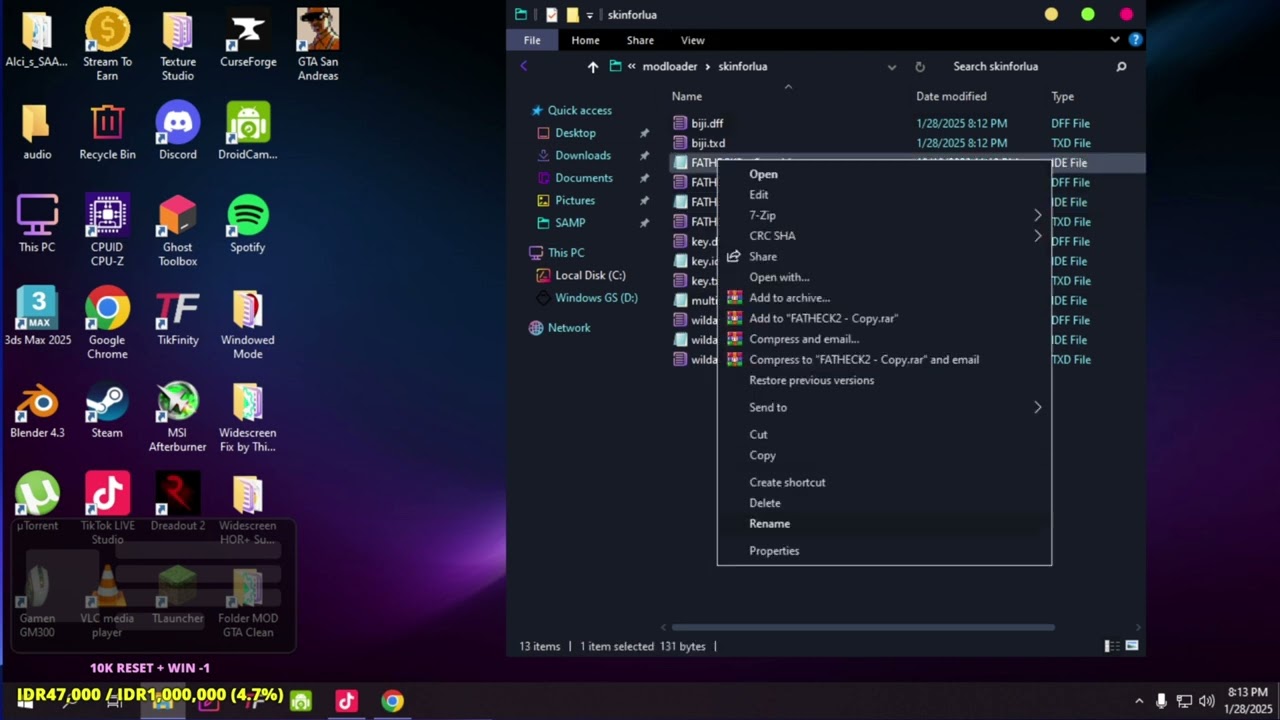The height and width of the screenshot is (720, 1280).
Task: Click the address bar path overflow chevron
Action: [x=632, y=67]
